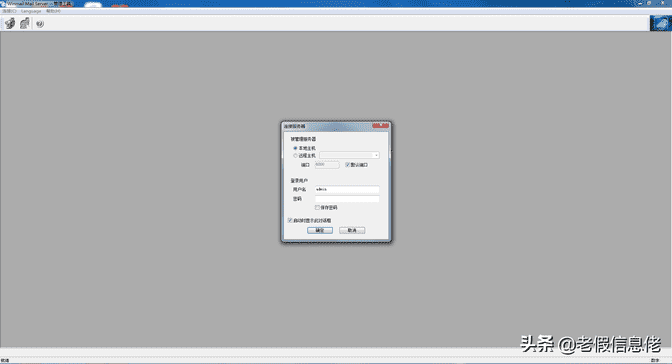Focus the password input field

click(347, 199)
